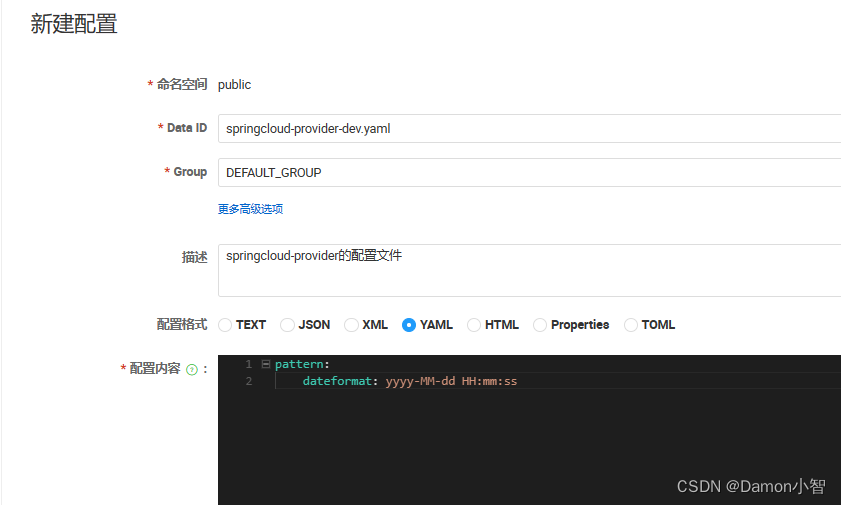Click the Data ID input field

(528, 128)
